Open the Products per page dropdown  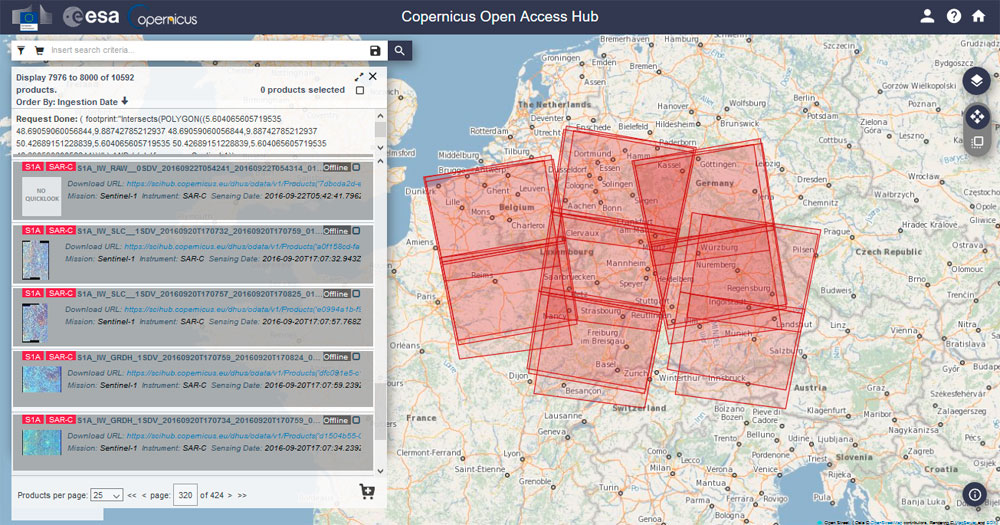click(107, 495)
